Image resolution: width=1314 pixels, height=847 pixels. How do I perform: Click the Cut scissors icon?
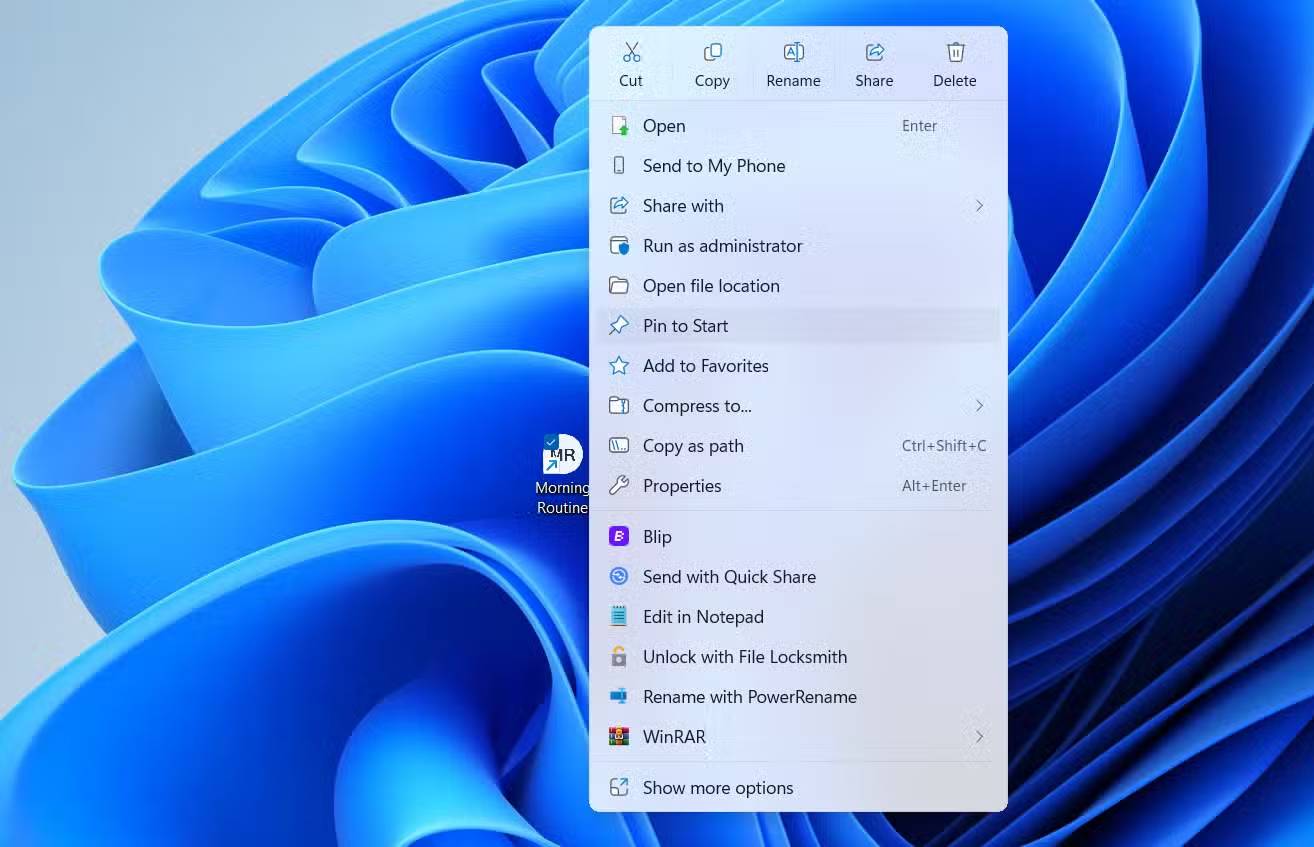point(631,53)
